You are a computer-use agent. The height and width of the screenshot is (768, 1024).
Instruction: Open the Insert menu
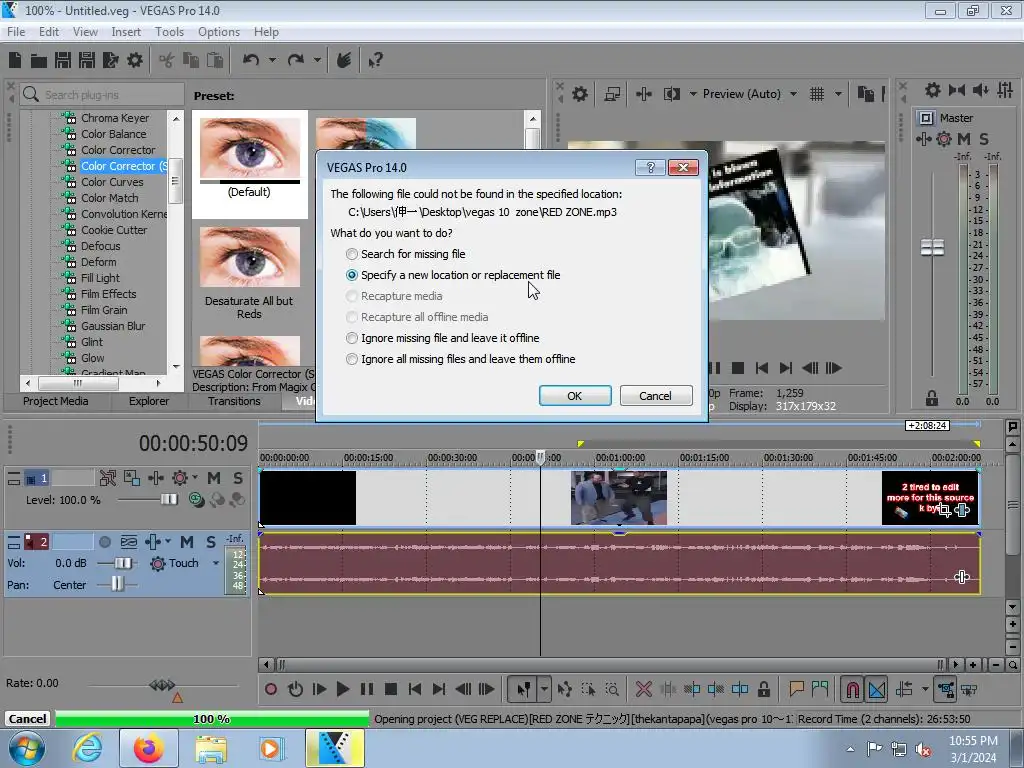(126, 32)
